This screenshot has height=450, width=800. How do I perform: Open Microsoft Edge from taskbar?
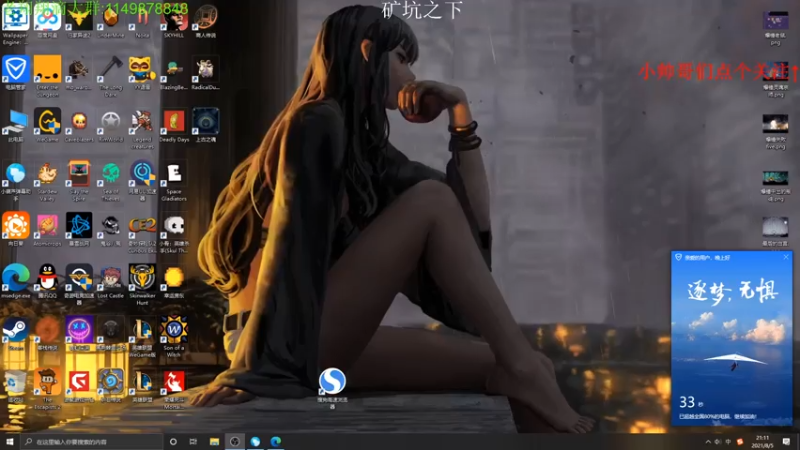276,441
